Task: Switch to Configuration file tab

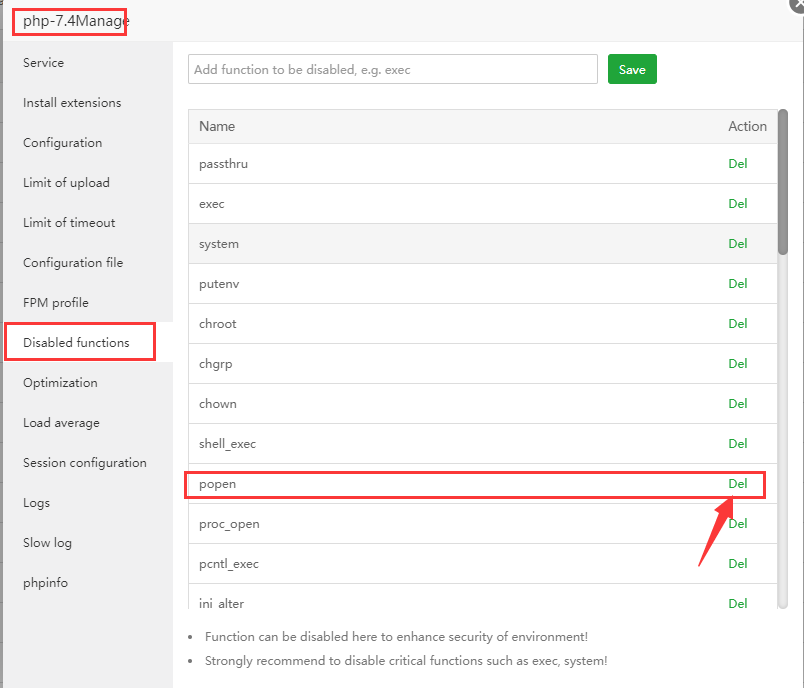Action: point(73,263)
